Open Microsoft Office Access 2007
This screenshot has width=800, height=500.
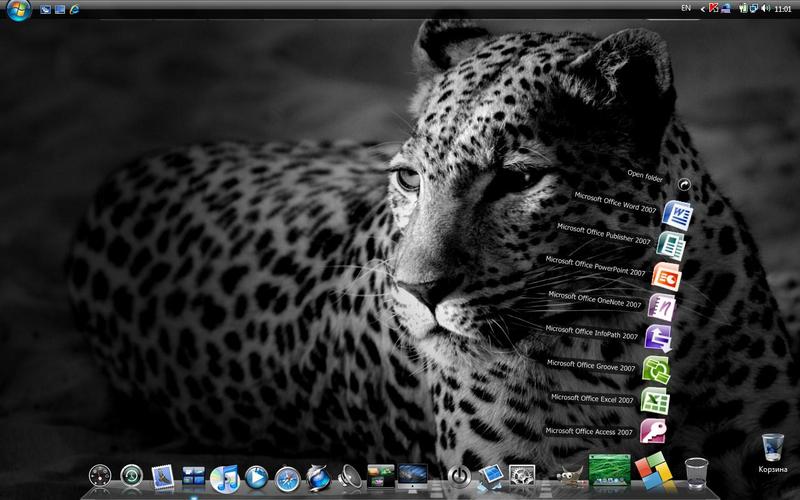click(x=653, y=430)
